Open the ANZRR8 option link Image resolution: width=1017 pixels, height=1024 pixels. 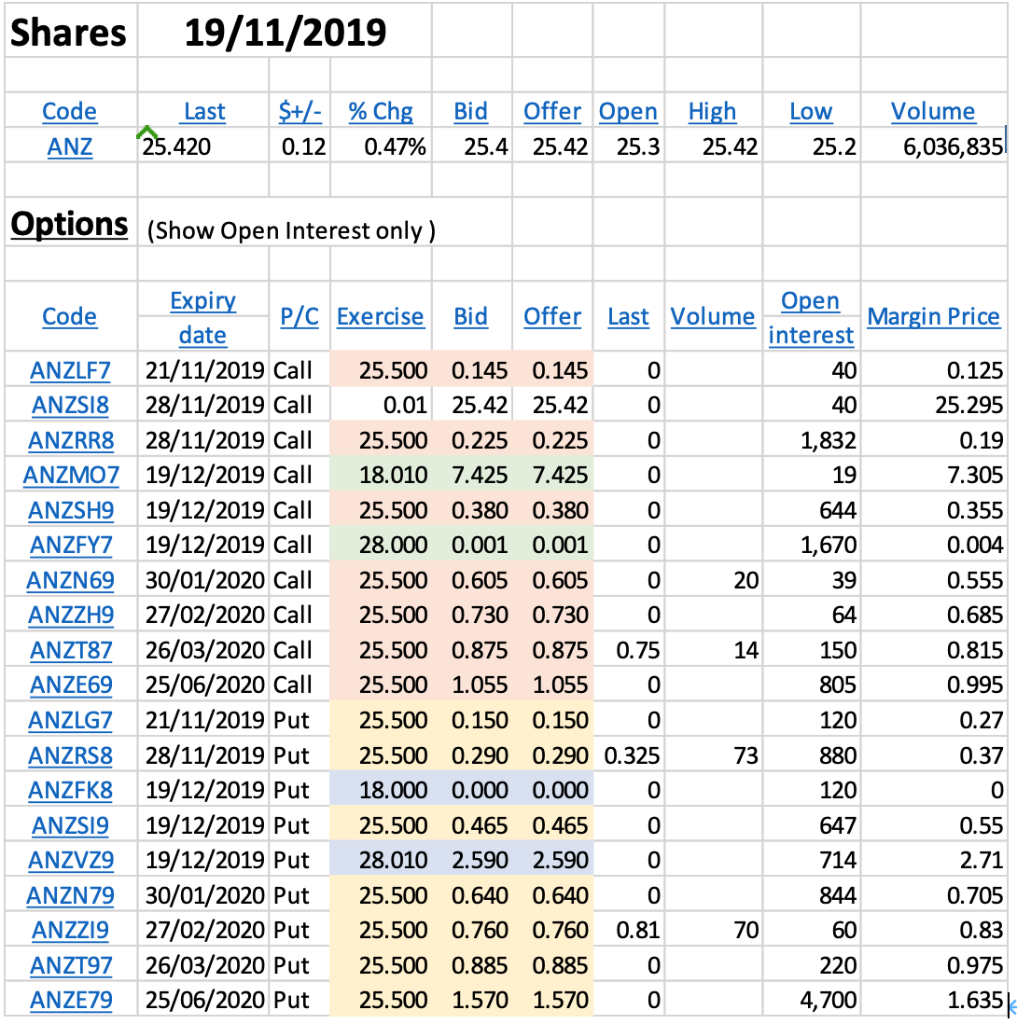pyautogui.click(x=71, y=440)
